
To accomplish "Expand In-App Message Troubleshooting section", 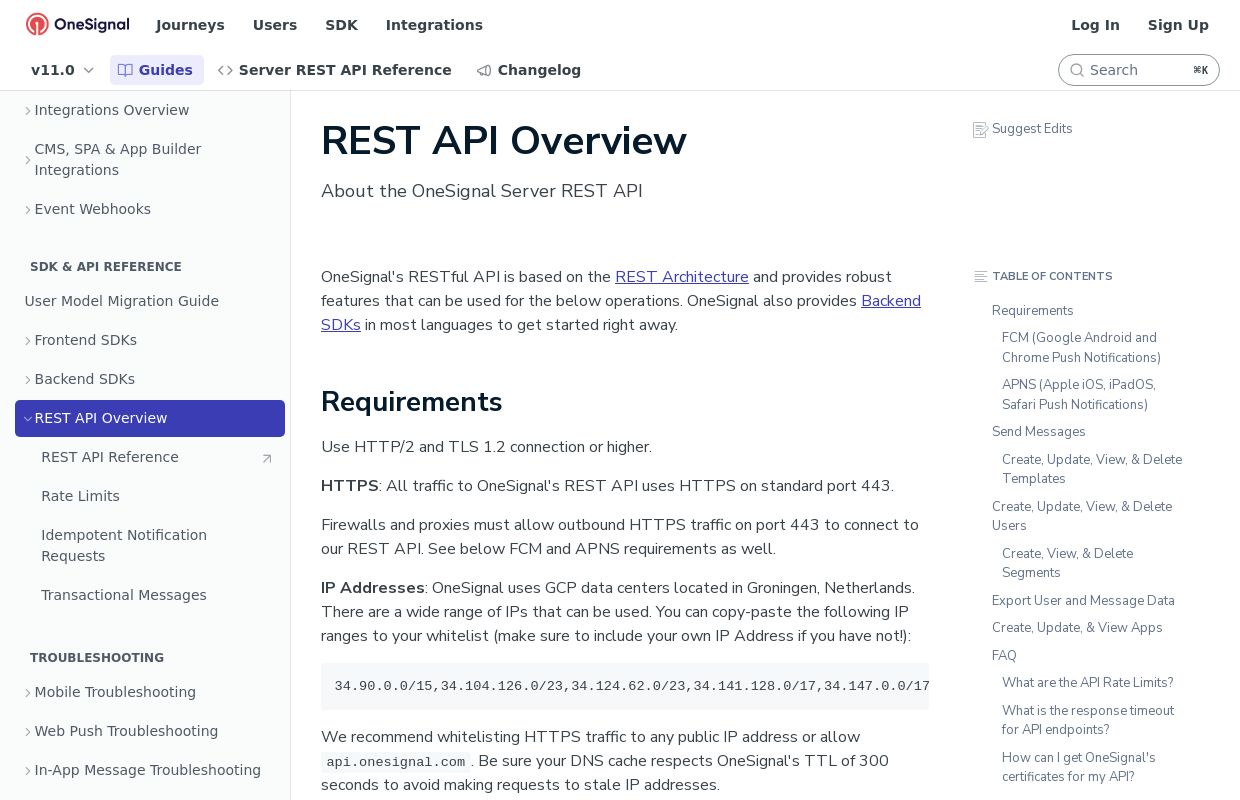I will click(28, 771).
